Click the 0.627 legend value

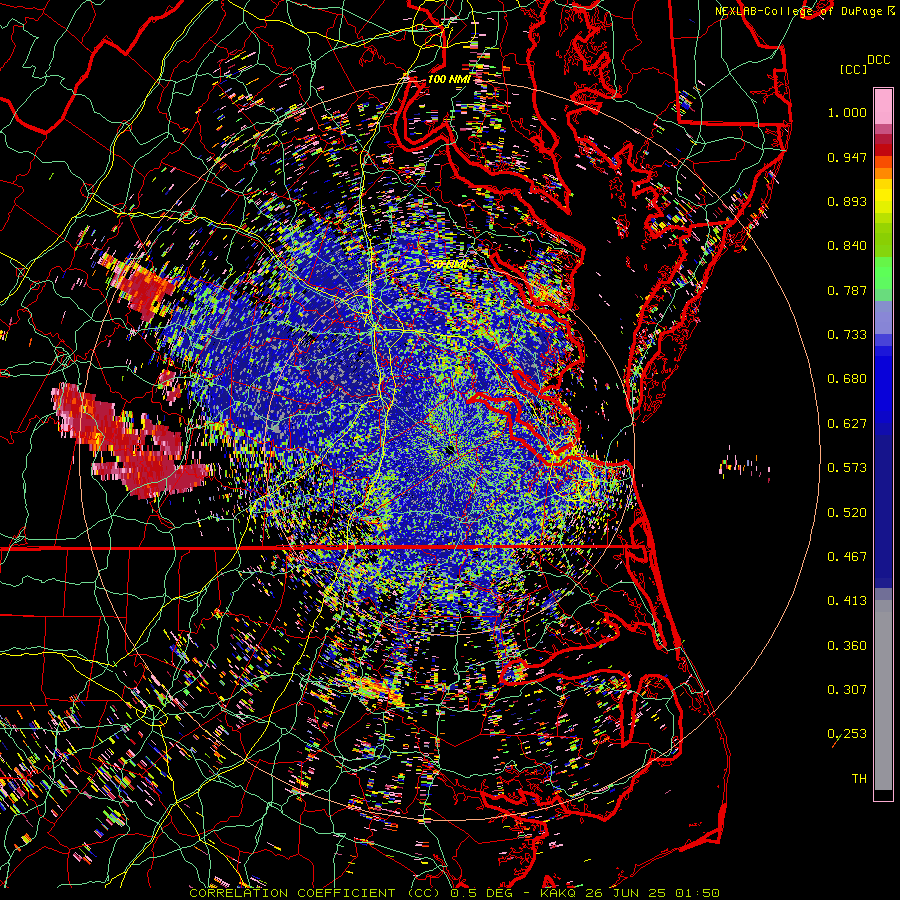[847, 424]
